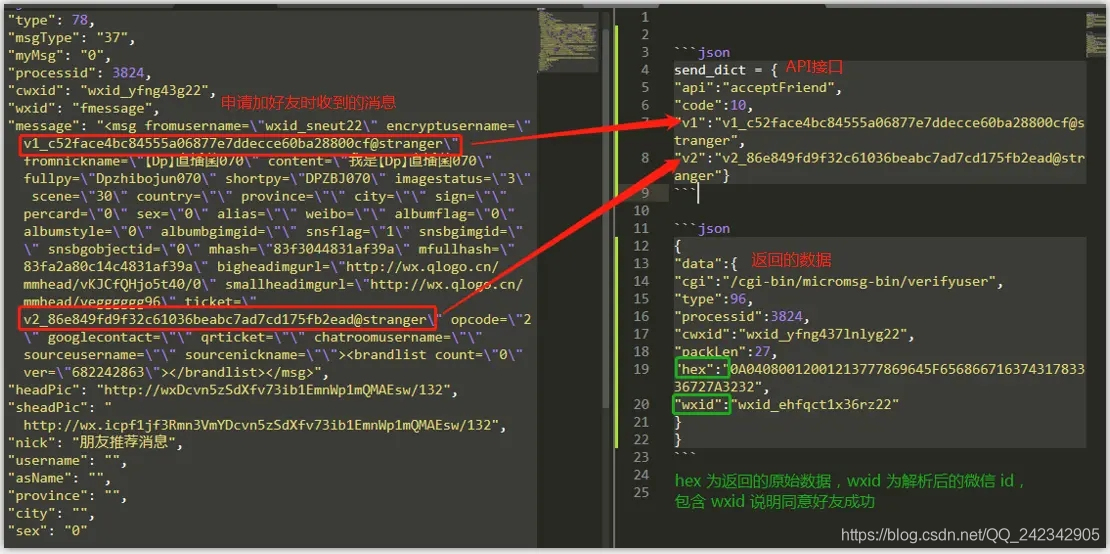
Task: Select the "msgType": "37" line
Action: (71, 37)
